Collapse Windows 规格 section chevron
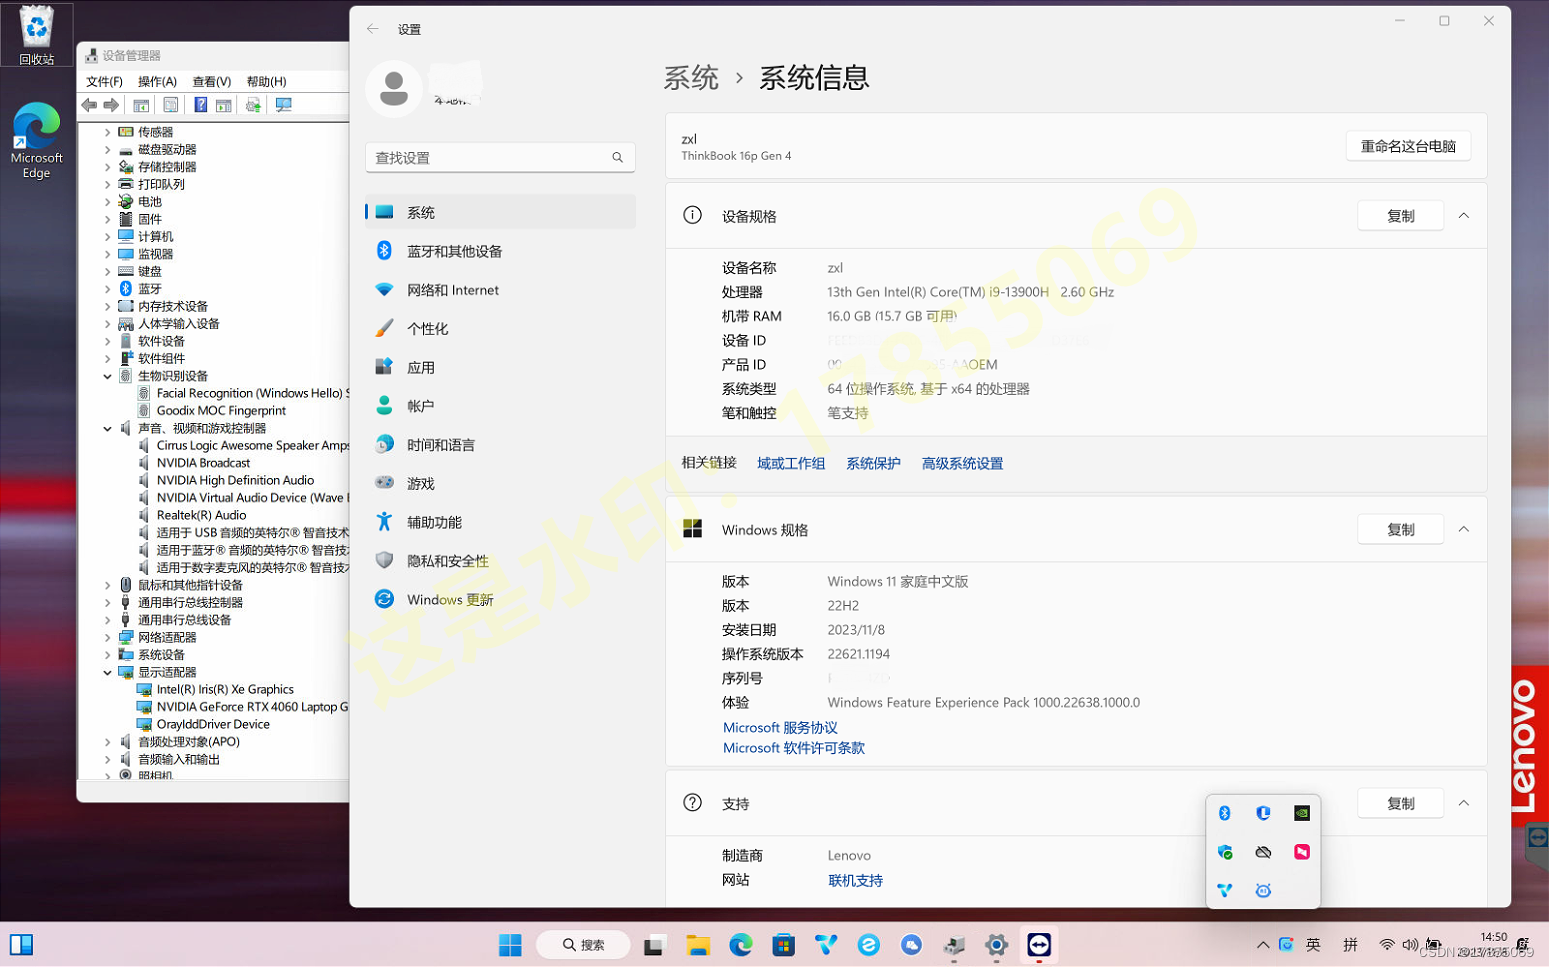The height and width of the screenshot is (967, 1549). click(1463, 530)
